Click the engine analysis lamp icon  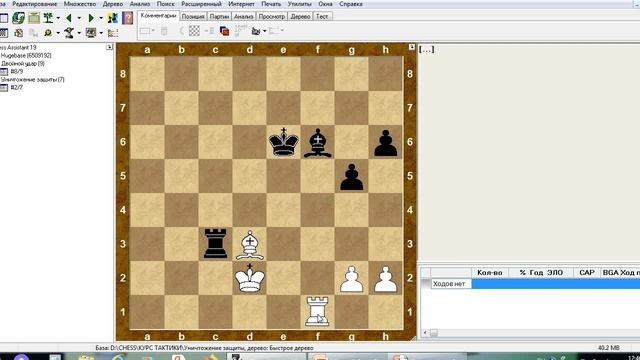pyautogui.click(x=69, y=33)
